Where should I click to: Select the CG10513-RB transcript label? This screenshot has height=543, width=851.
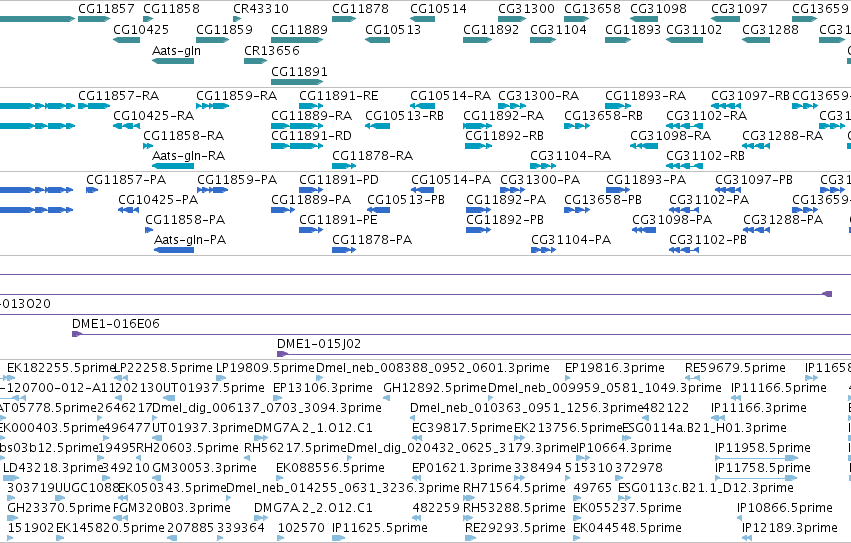tap(404, 116)
